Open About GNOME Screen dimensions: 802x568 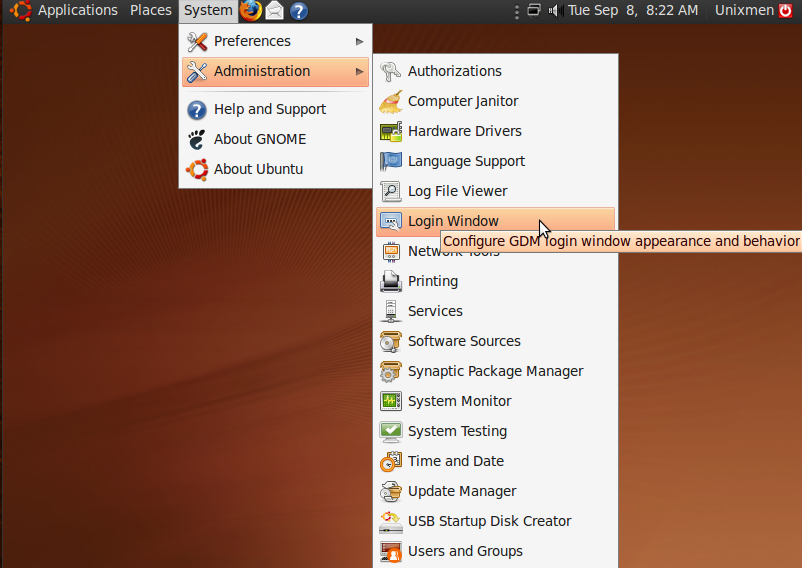coord(275,139)
